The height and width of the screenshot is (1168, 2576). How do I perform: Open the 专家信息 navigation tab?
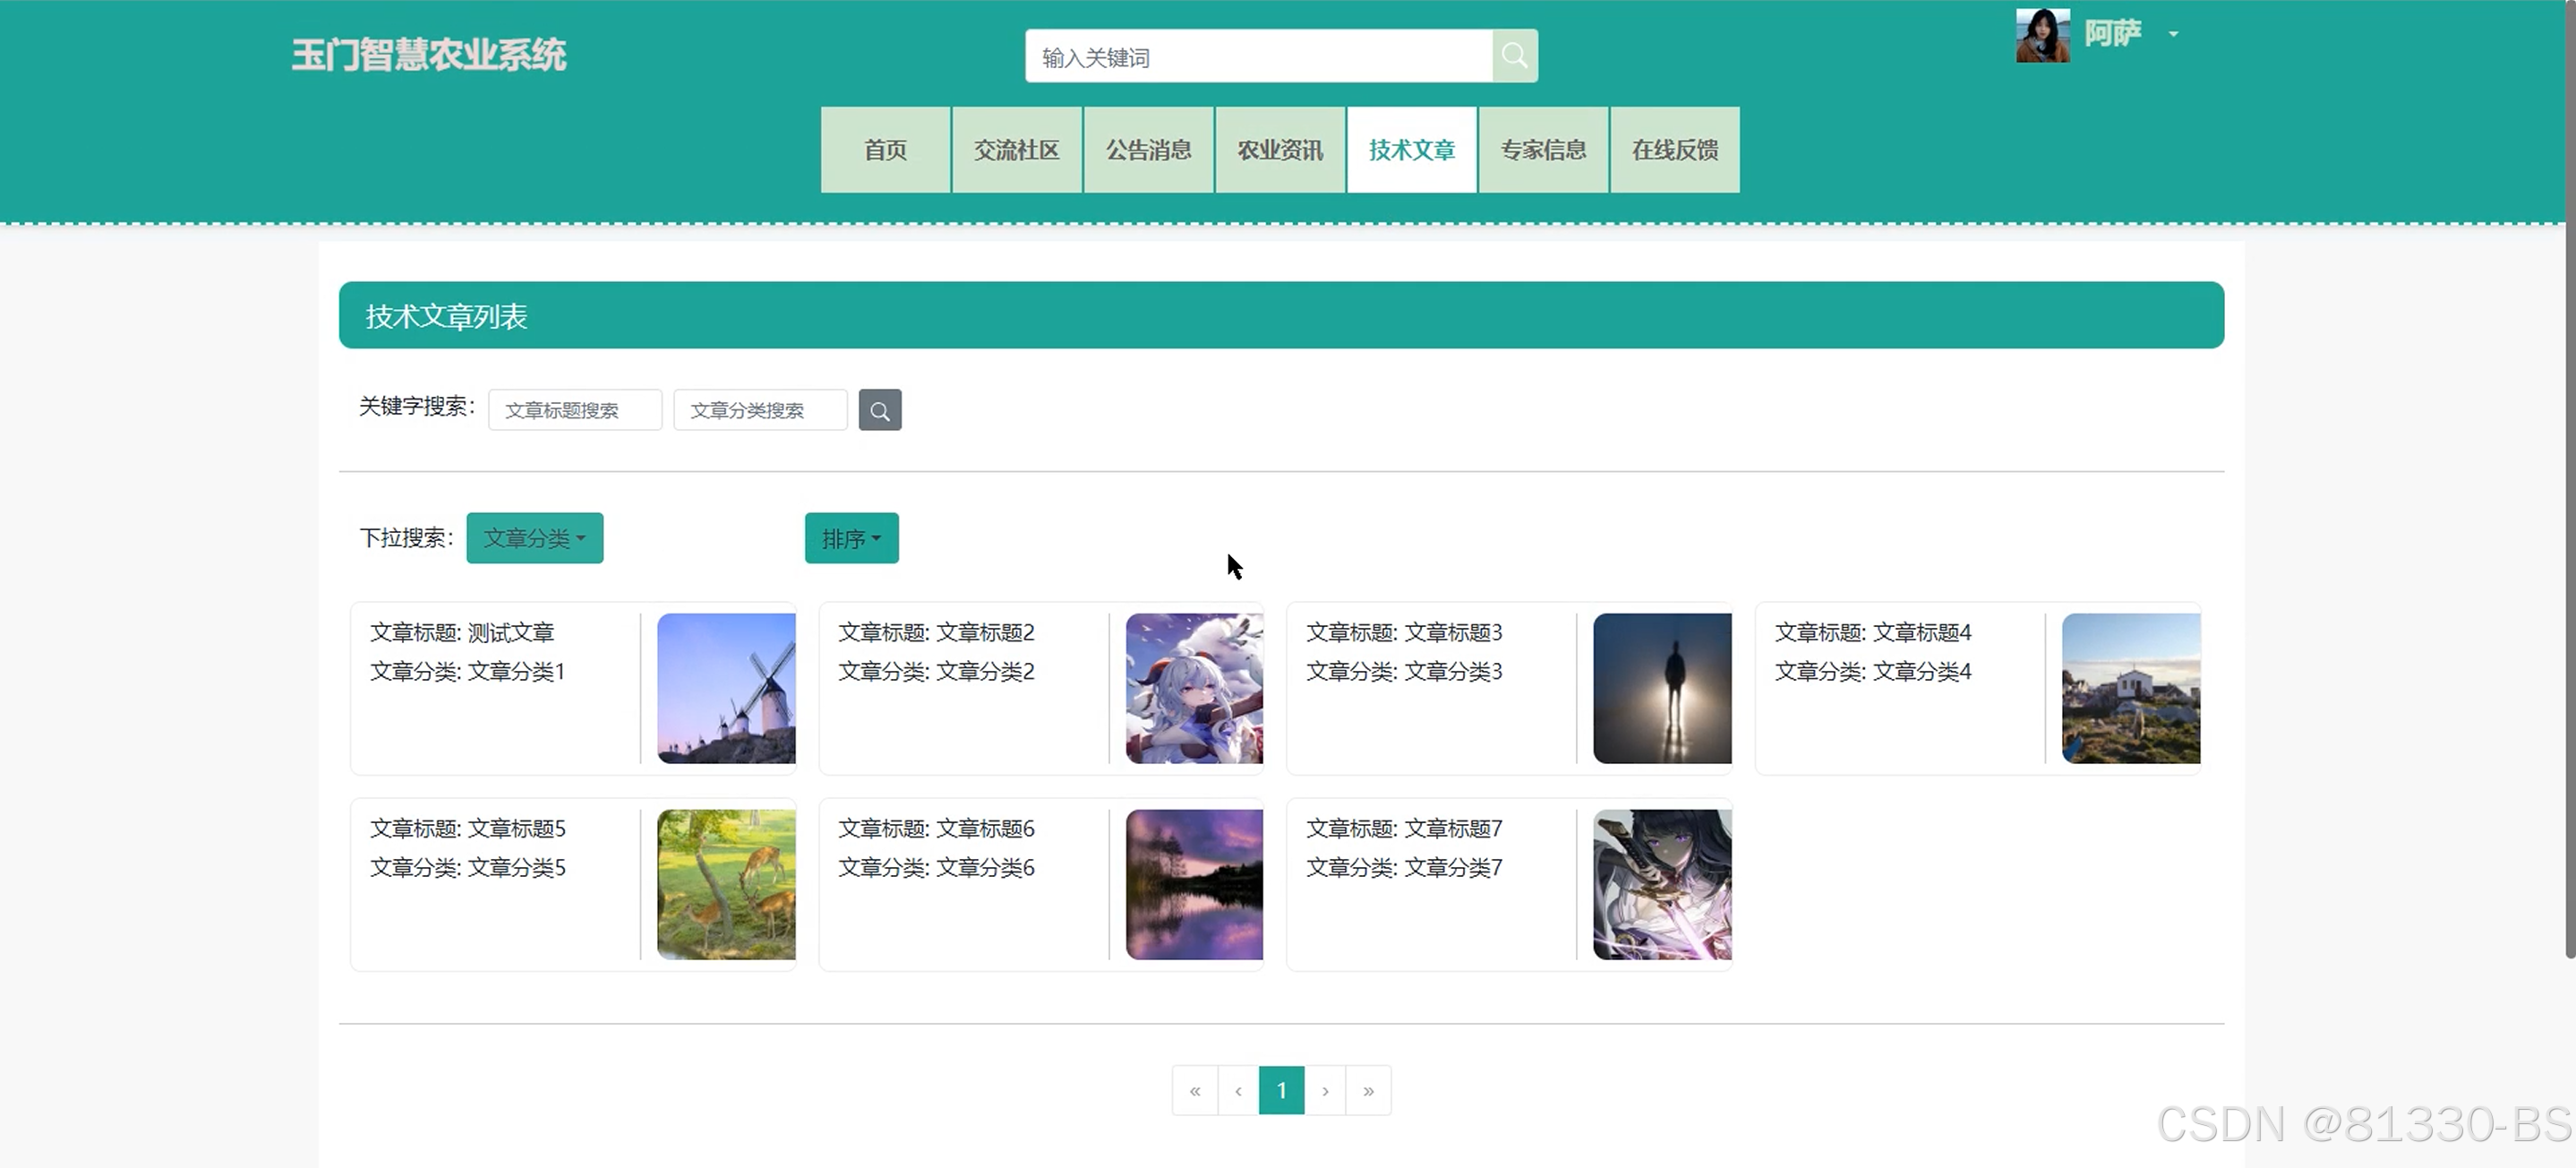click(x=1543, y=150)
